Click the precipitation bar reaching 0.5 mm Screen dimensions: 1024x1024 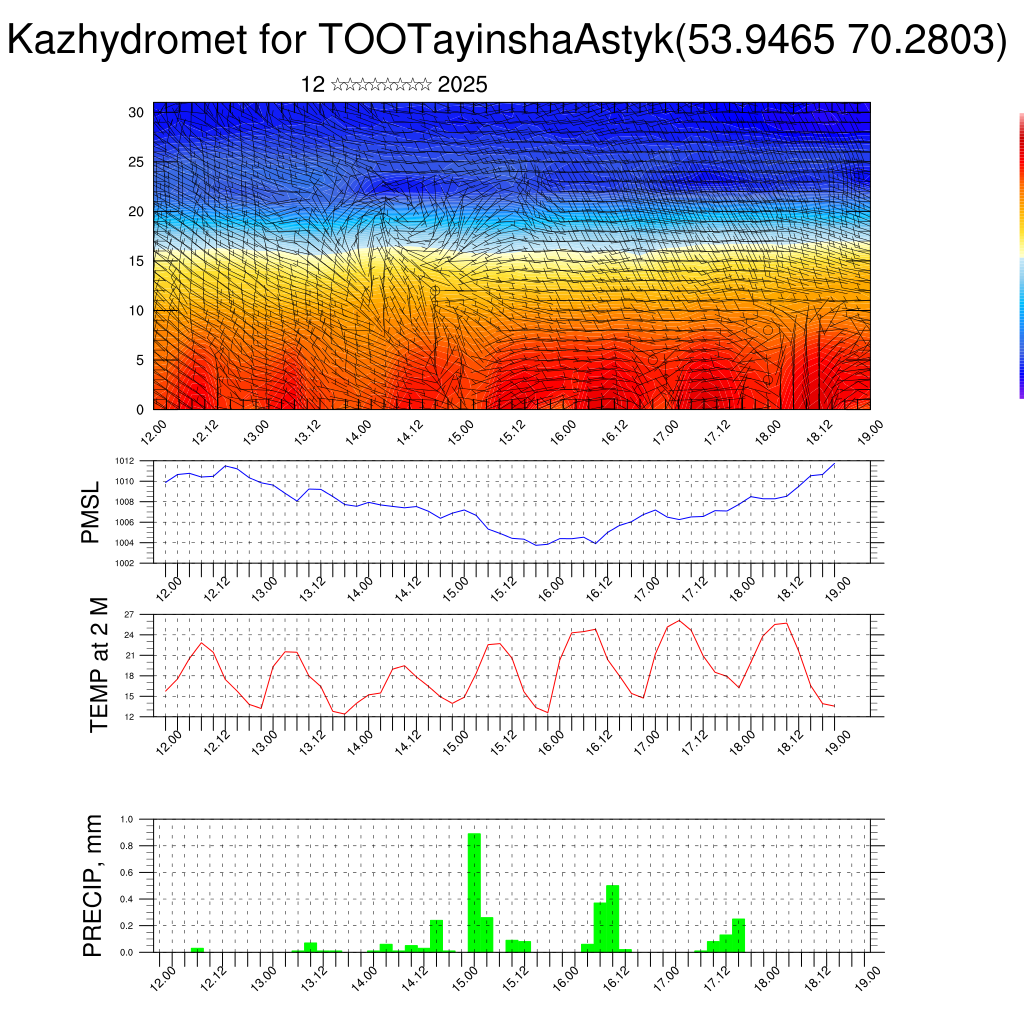[613, 918]
